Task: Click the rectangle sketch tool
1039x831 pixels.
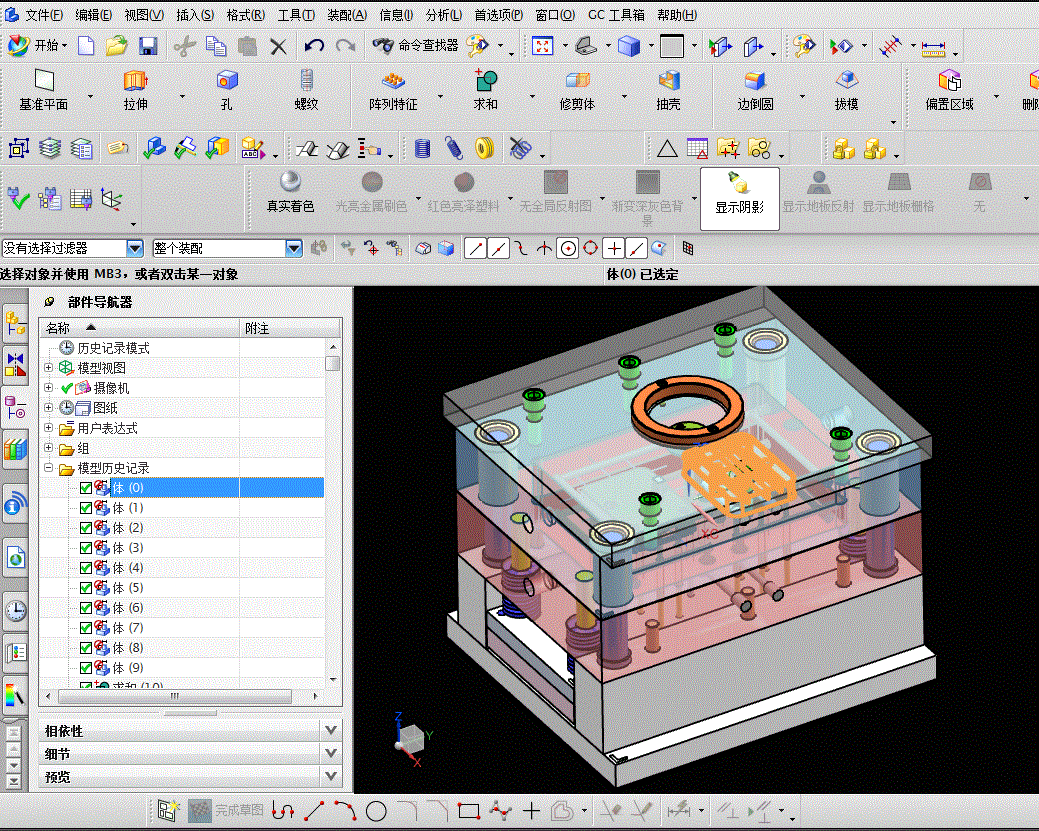Action: pyautogui.click(x=468, y=810)
